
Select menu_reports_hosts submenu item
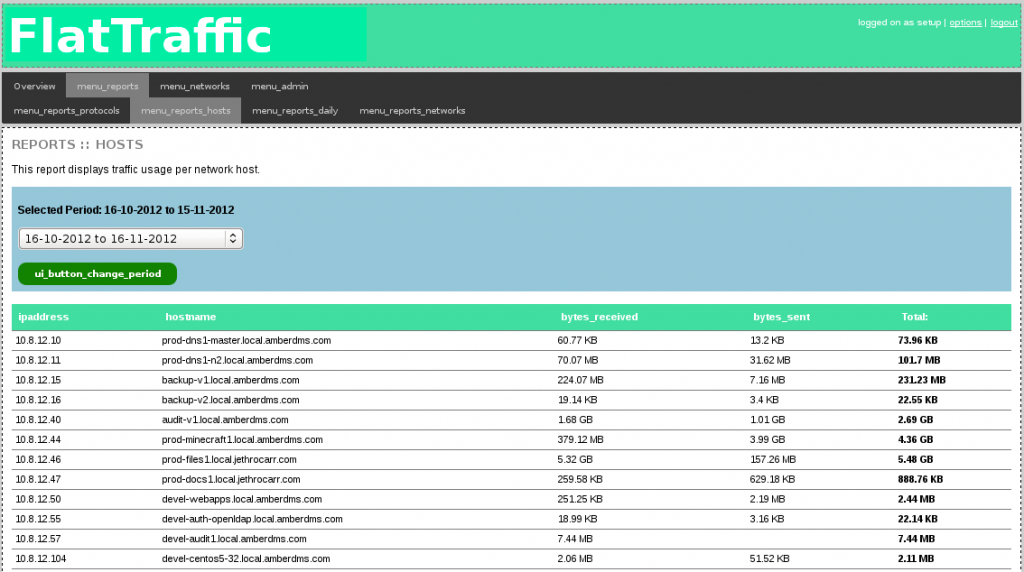pyautogui.click(x=186, y=110)
